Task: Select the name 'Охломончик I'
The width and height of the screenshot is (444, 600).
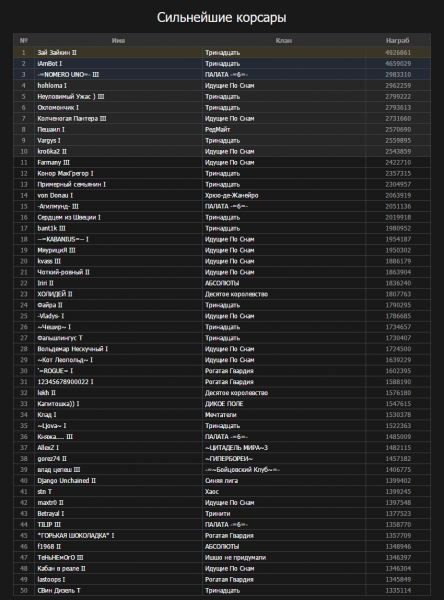Action: [x=58, y=108]
